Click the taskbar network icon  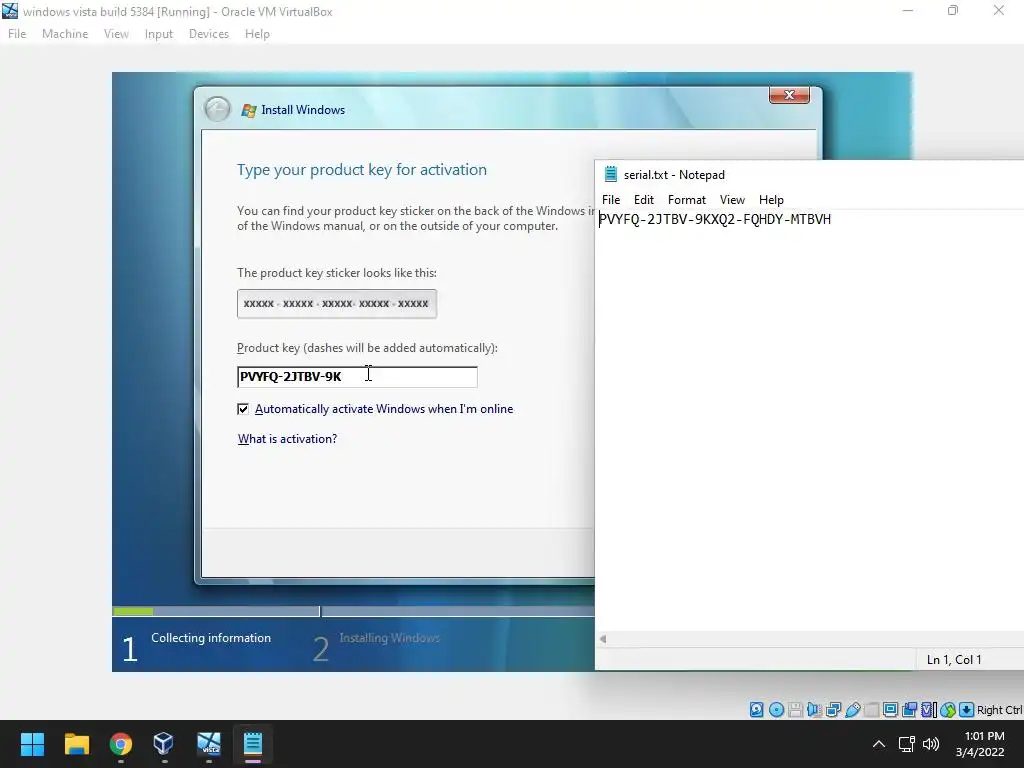tap(906, 744)
